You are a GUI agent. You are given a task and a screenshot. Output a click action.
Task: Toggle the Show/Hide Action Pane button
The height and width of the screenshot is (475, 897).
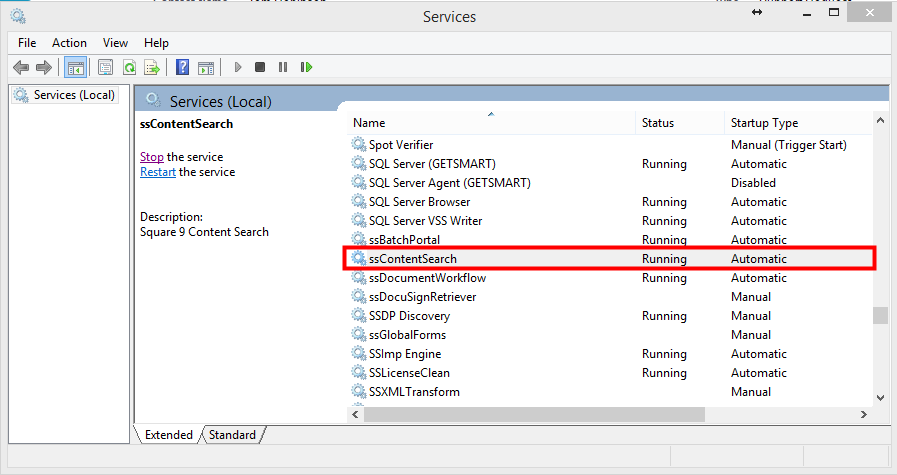(x=206, y=67)
